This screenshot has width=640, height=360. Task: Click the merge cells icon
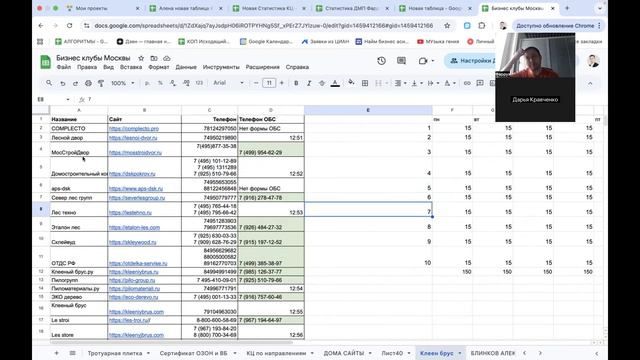tap(378, 83)
